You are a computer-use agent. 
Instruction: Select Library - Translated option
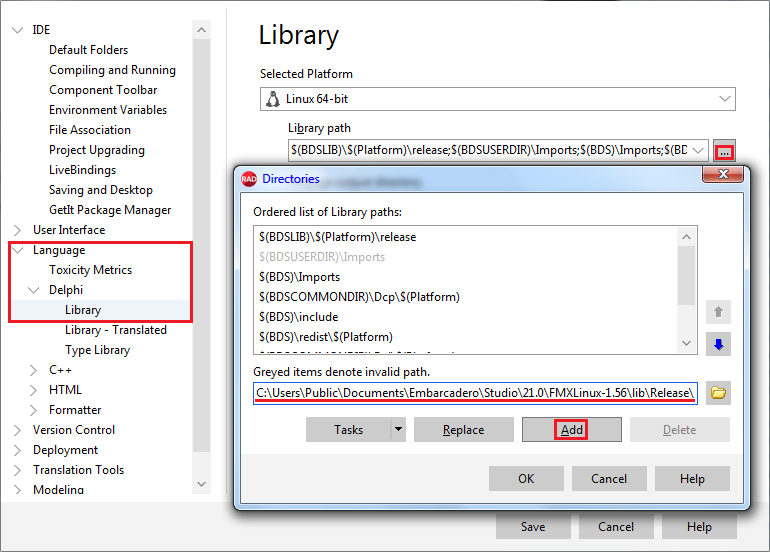[116, 330]
